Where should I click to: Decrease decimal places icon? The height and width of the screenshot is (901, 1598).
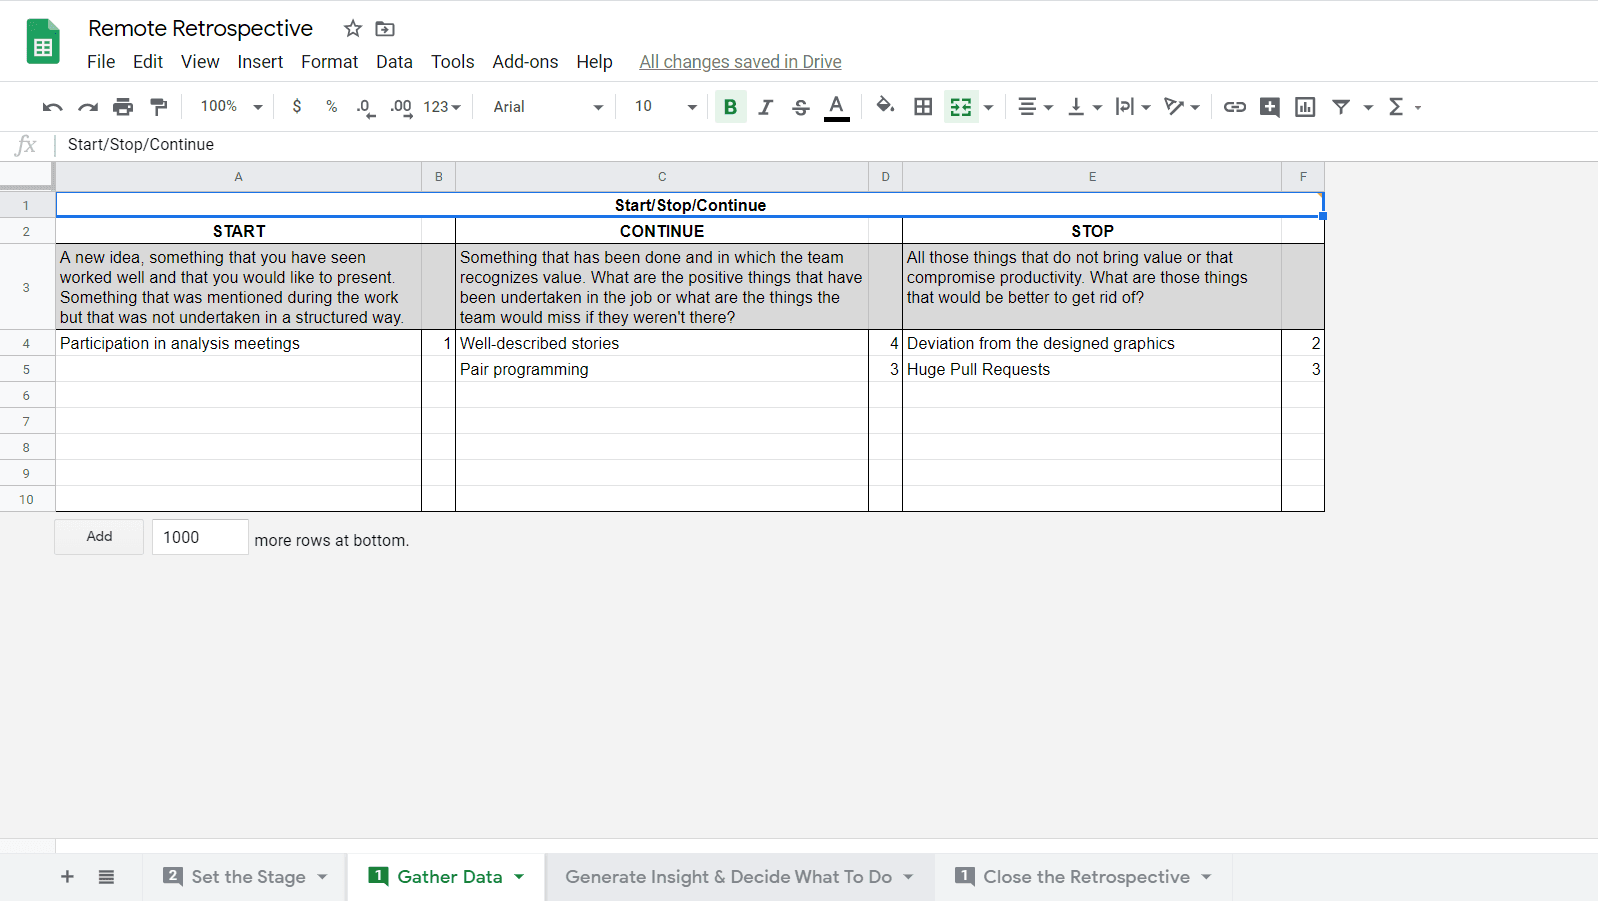(x=366, y=107)
